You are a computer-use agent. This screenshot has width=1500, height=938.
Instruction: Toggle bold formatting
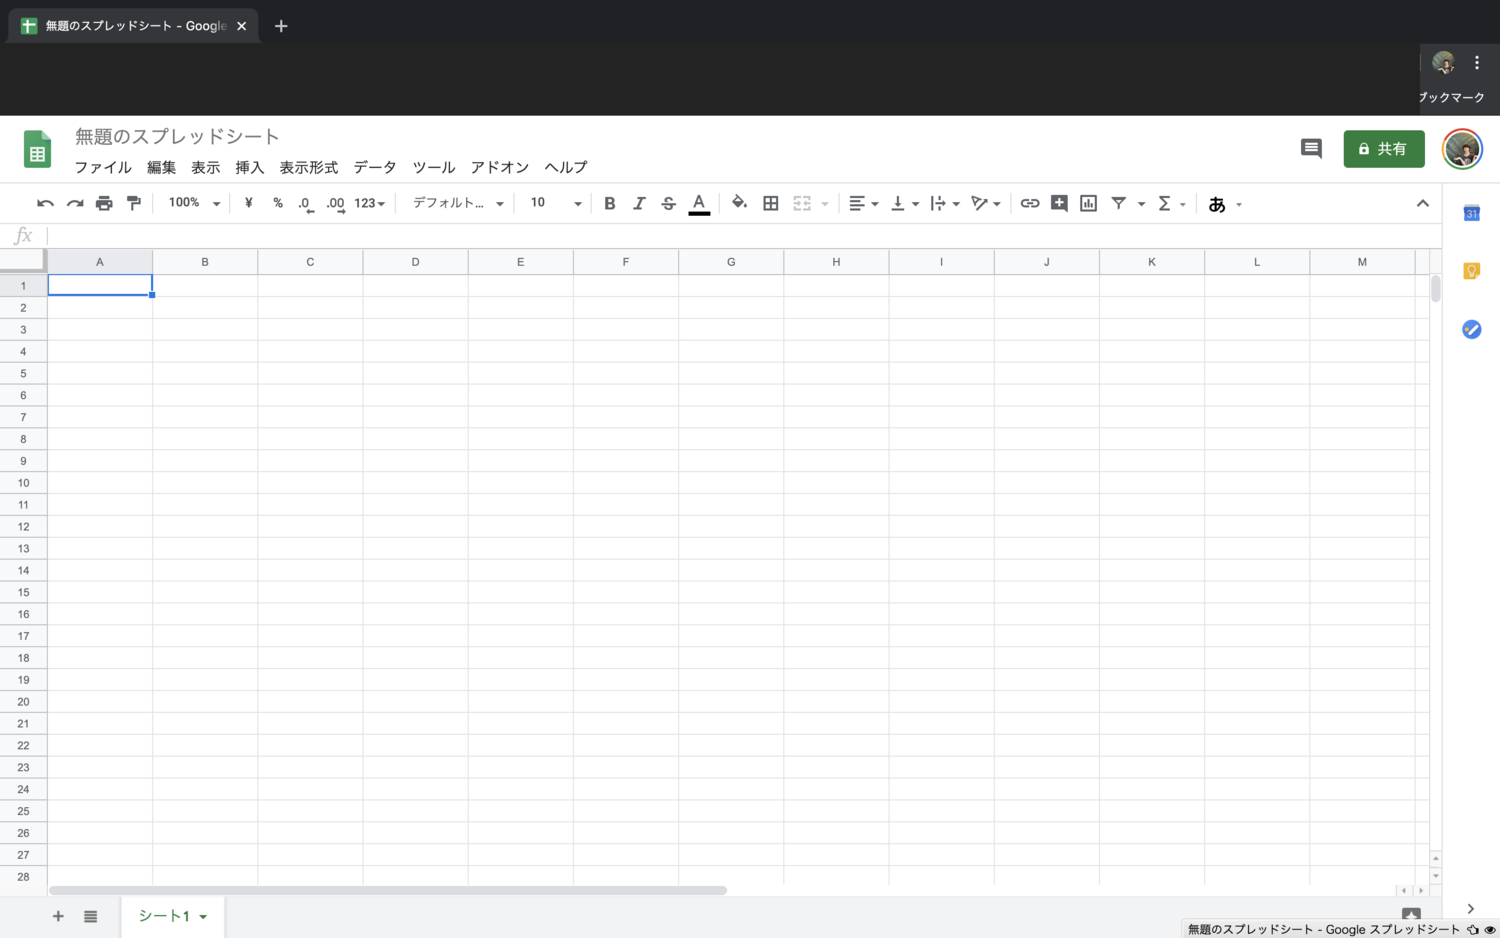point(609,203)
